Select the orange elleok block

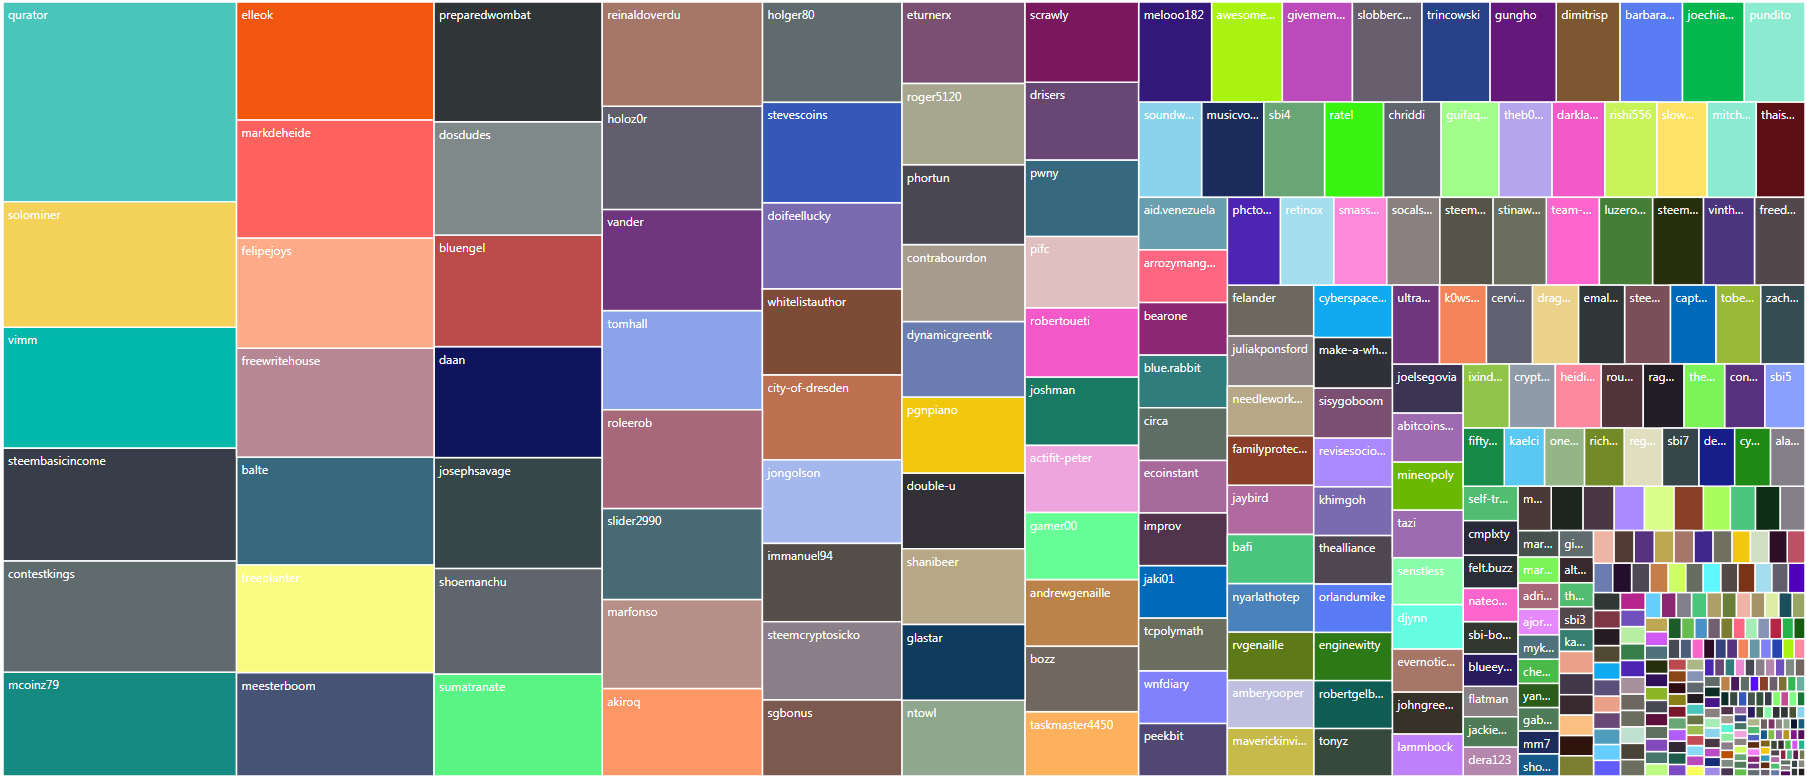(335, 61)
